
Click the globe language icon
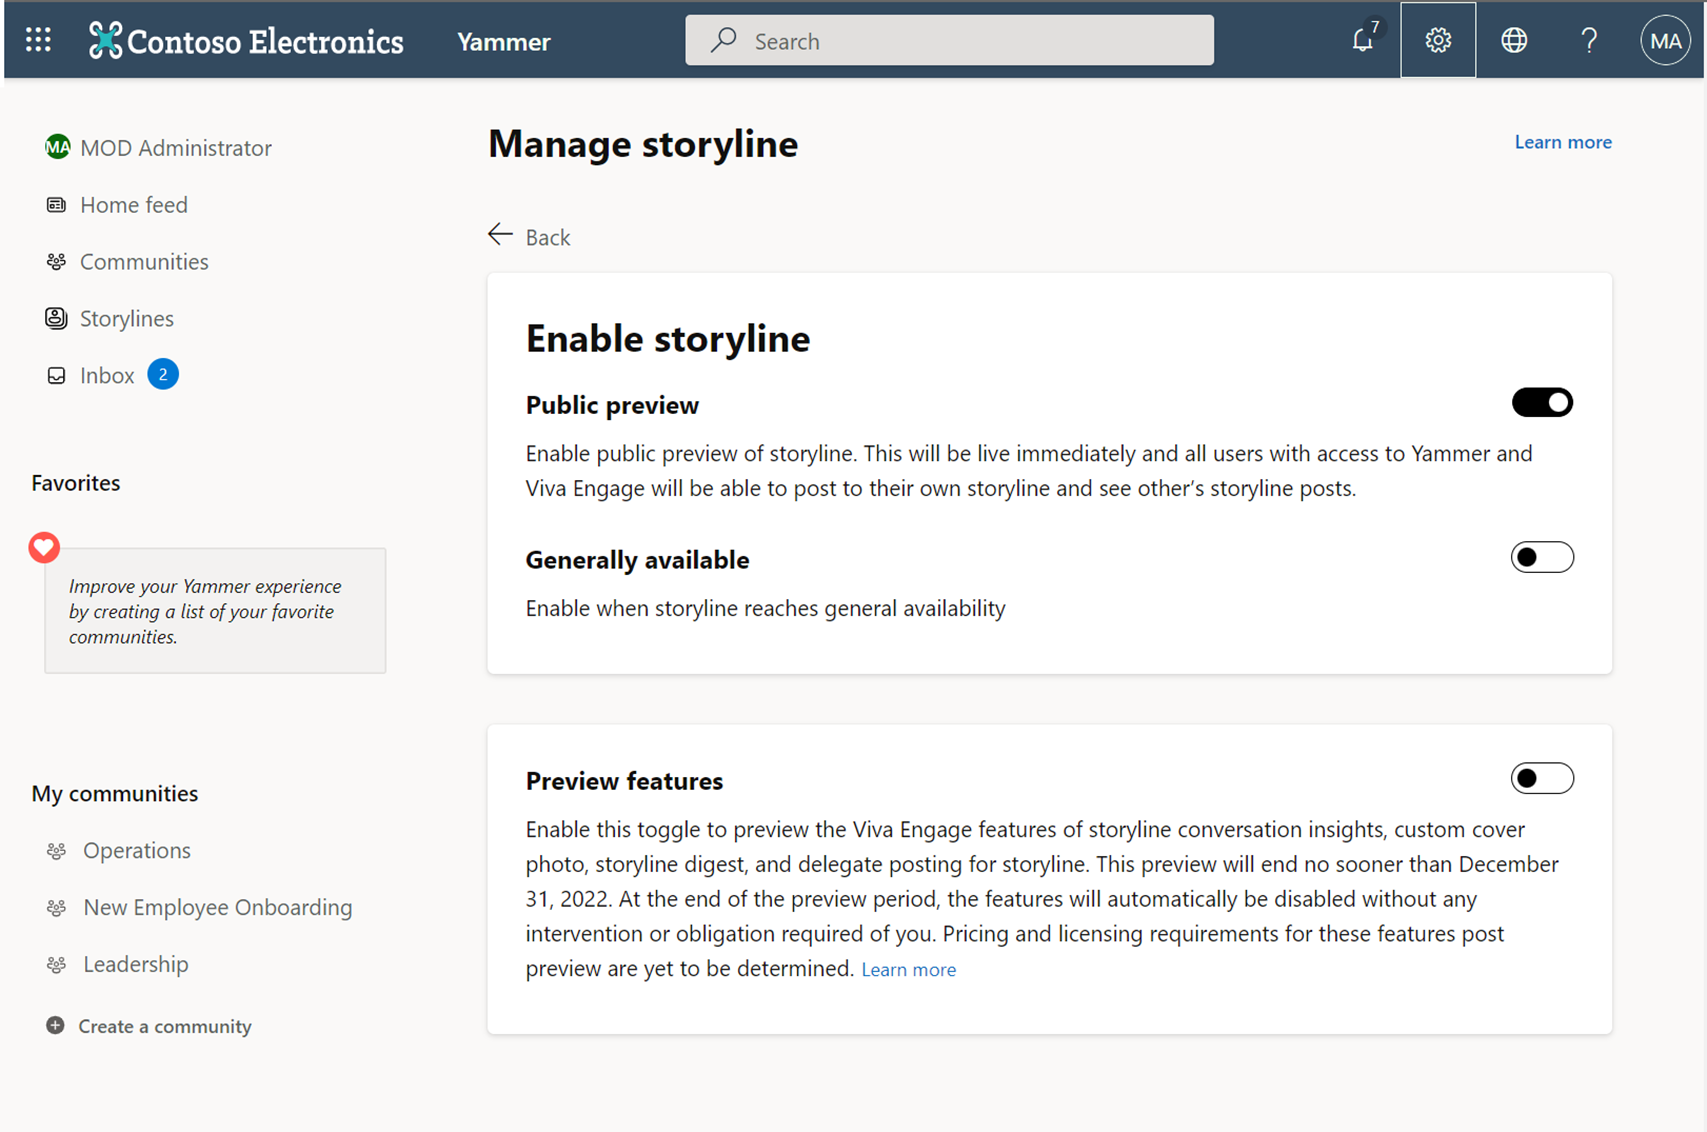pos(1513,40)
